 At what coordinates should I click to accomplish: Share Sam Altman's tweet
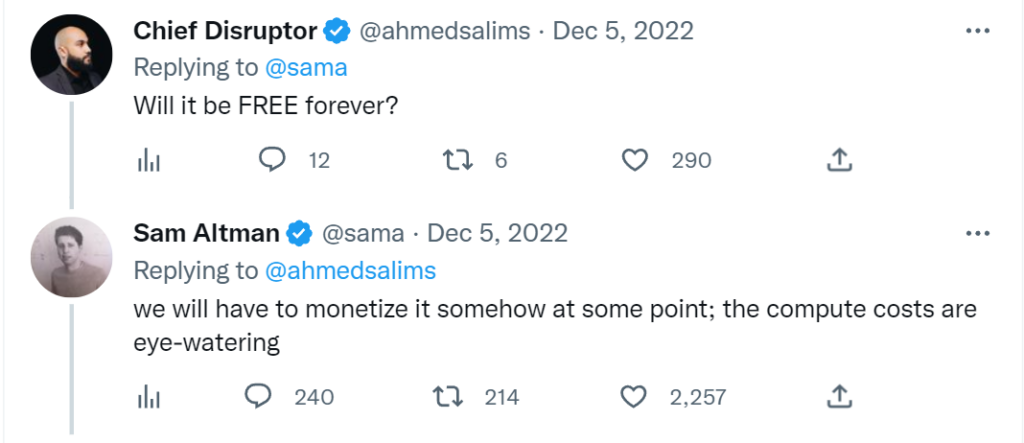(840, 397)
